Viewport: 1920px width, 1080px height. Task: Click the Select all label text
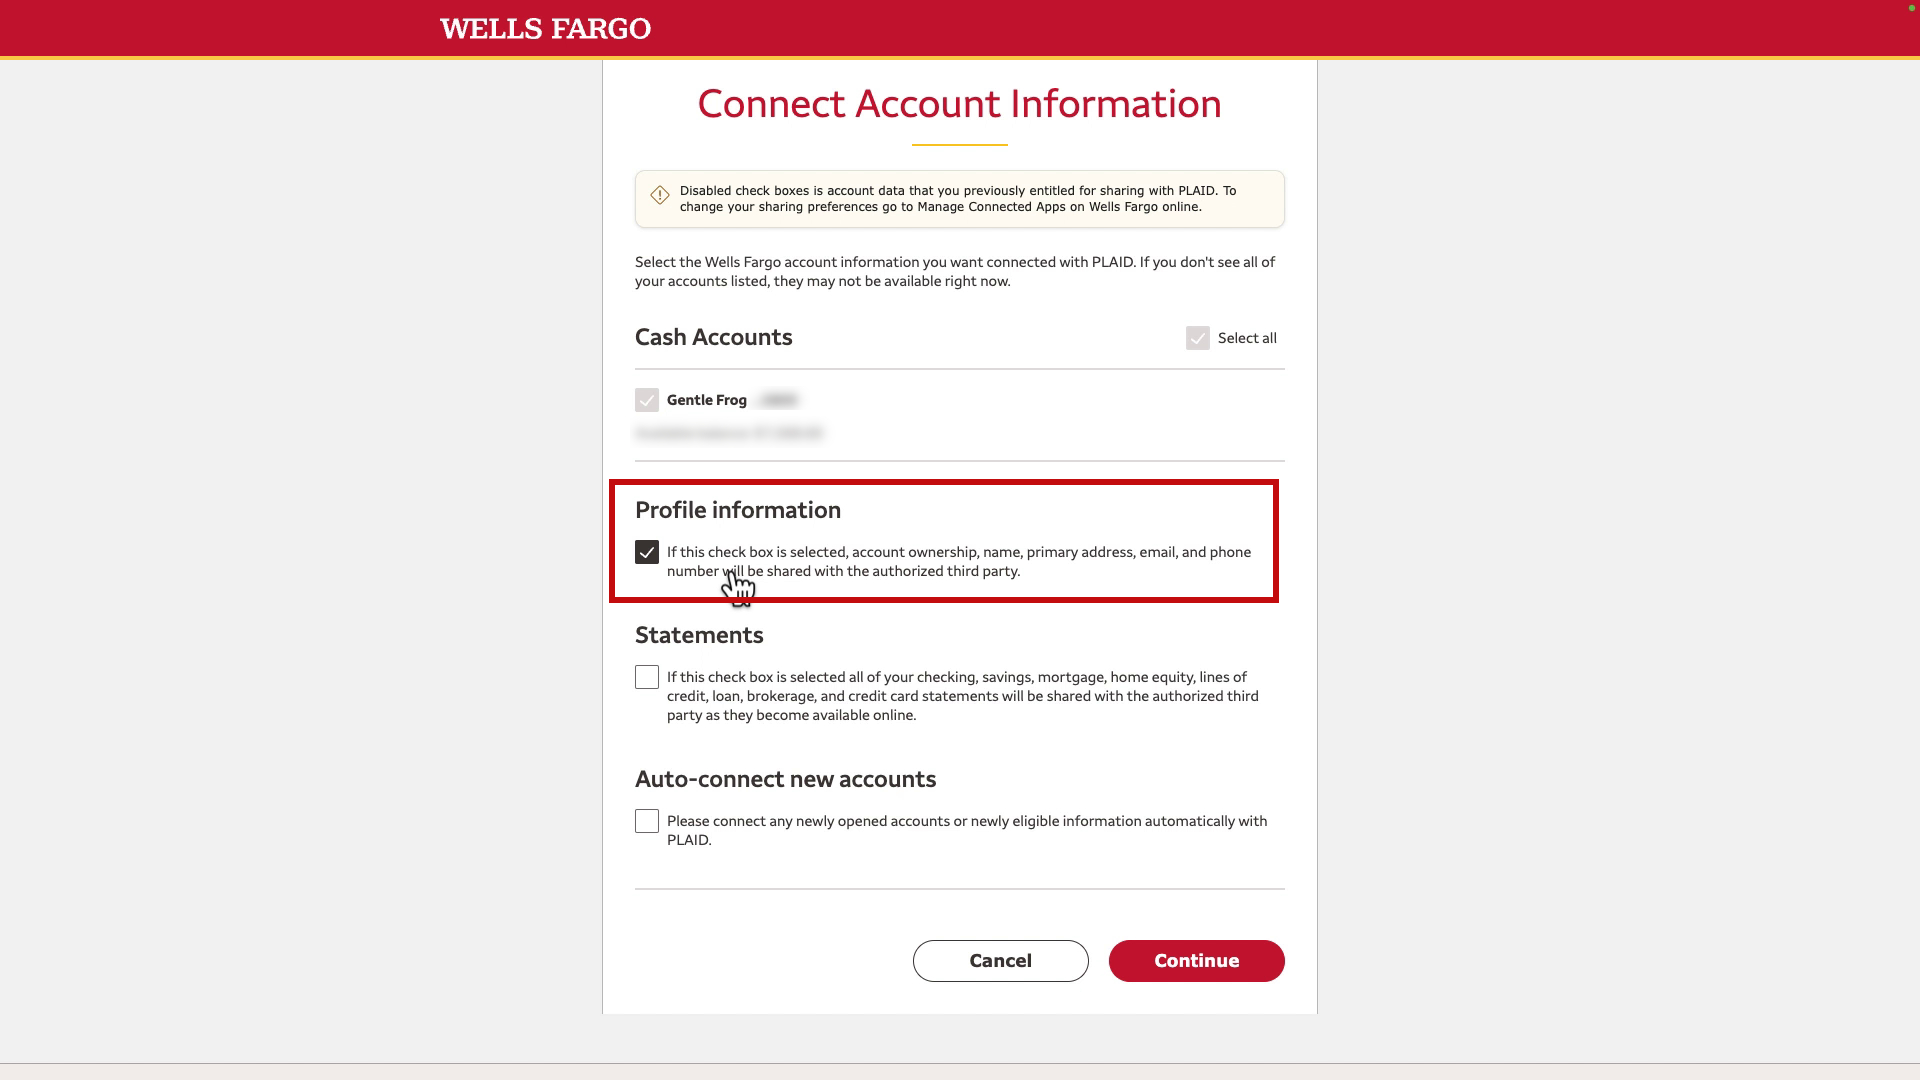1247,338
